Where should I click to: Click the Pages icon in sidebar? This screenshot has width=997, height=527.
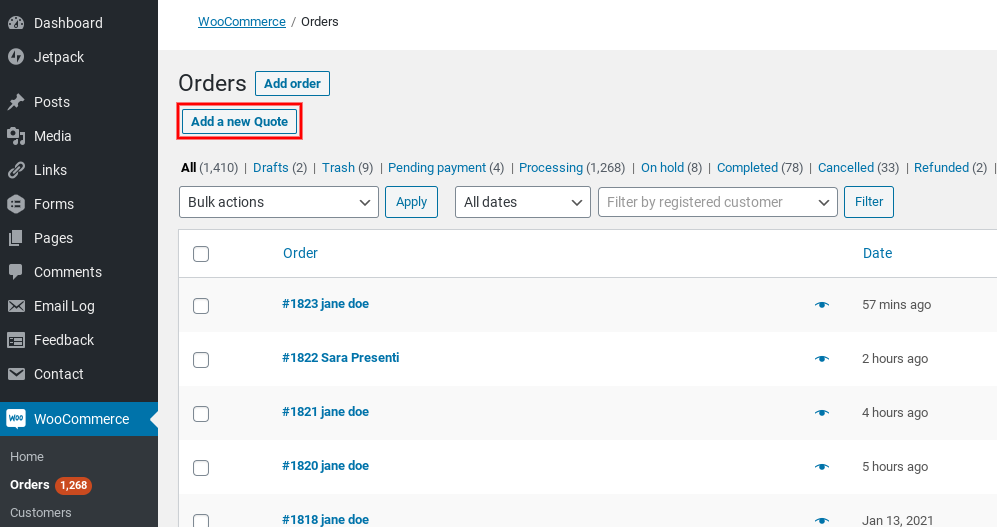click(x=16, y=238)
